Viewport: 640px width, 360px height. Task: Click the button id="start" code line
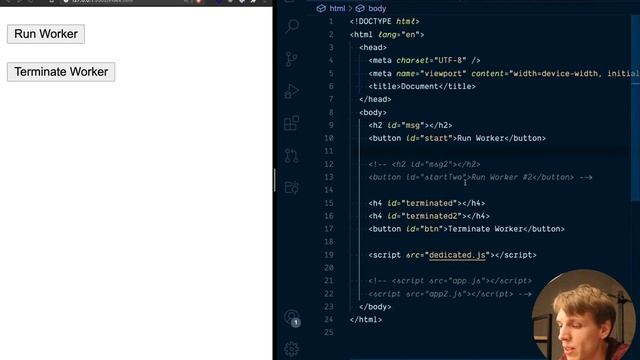pyautogui.click(x=457, y=138)
